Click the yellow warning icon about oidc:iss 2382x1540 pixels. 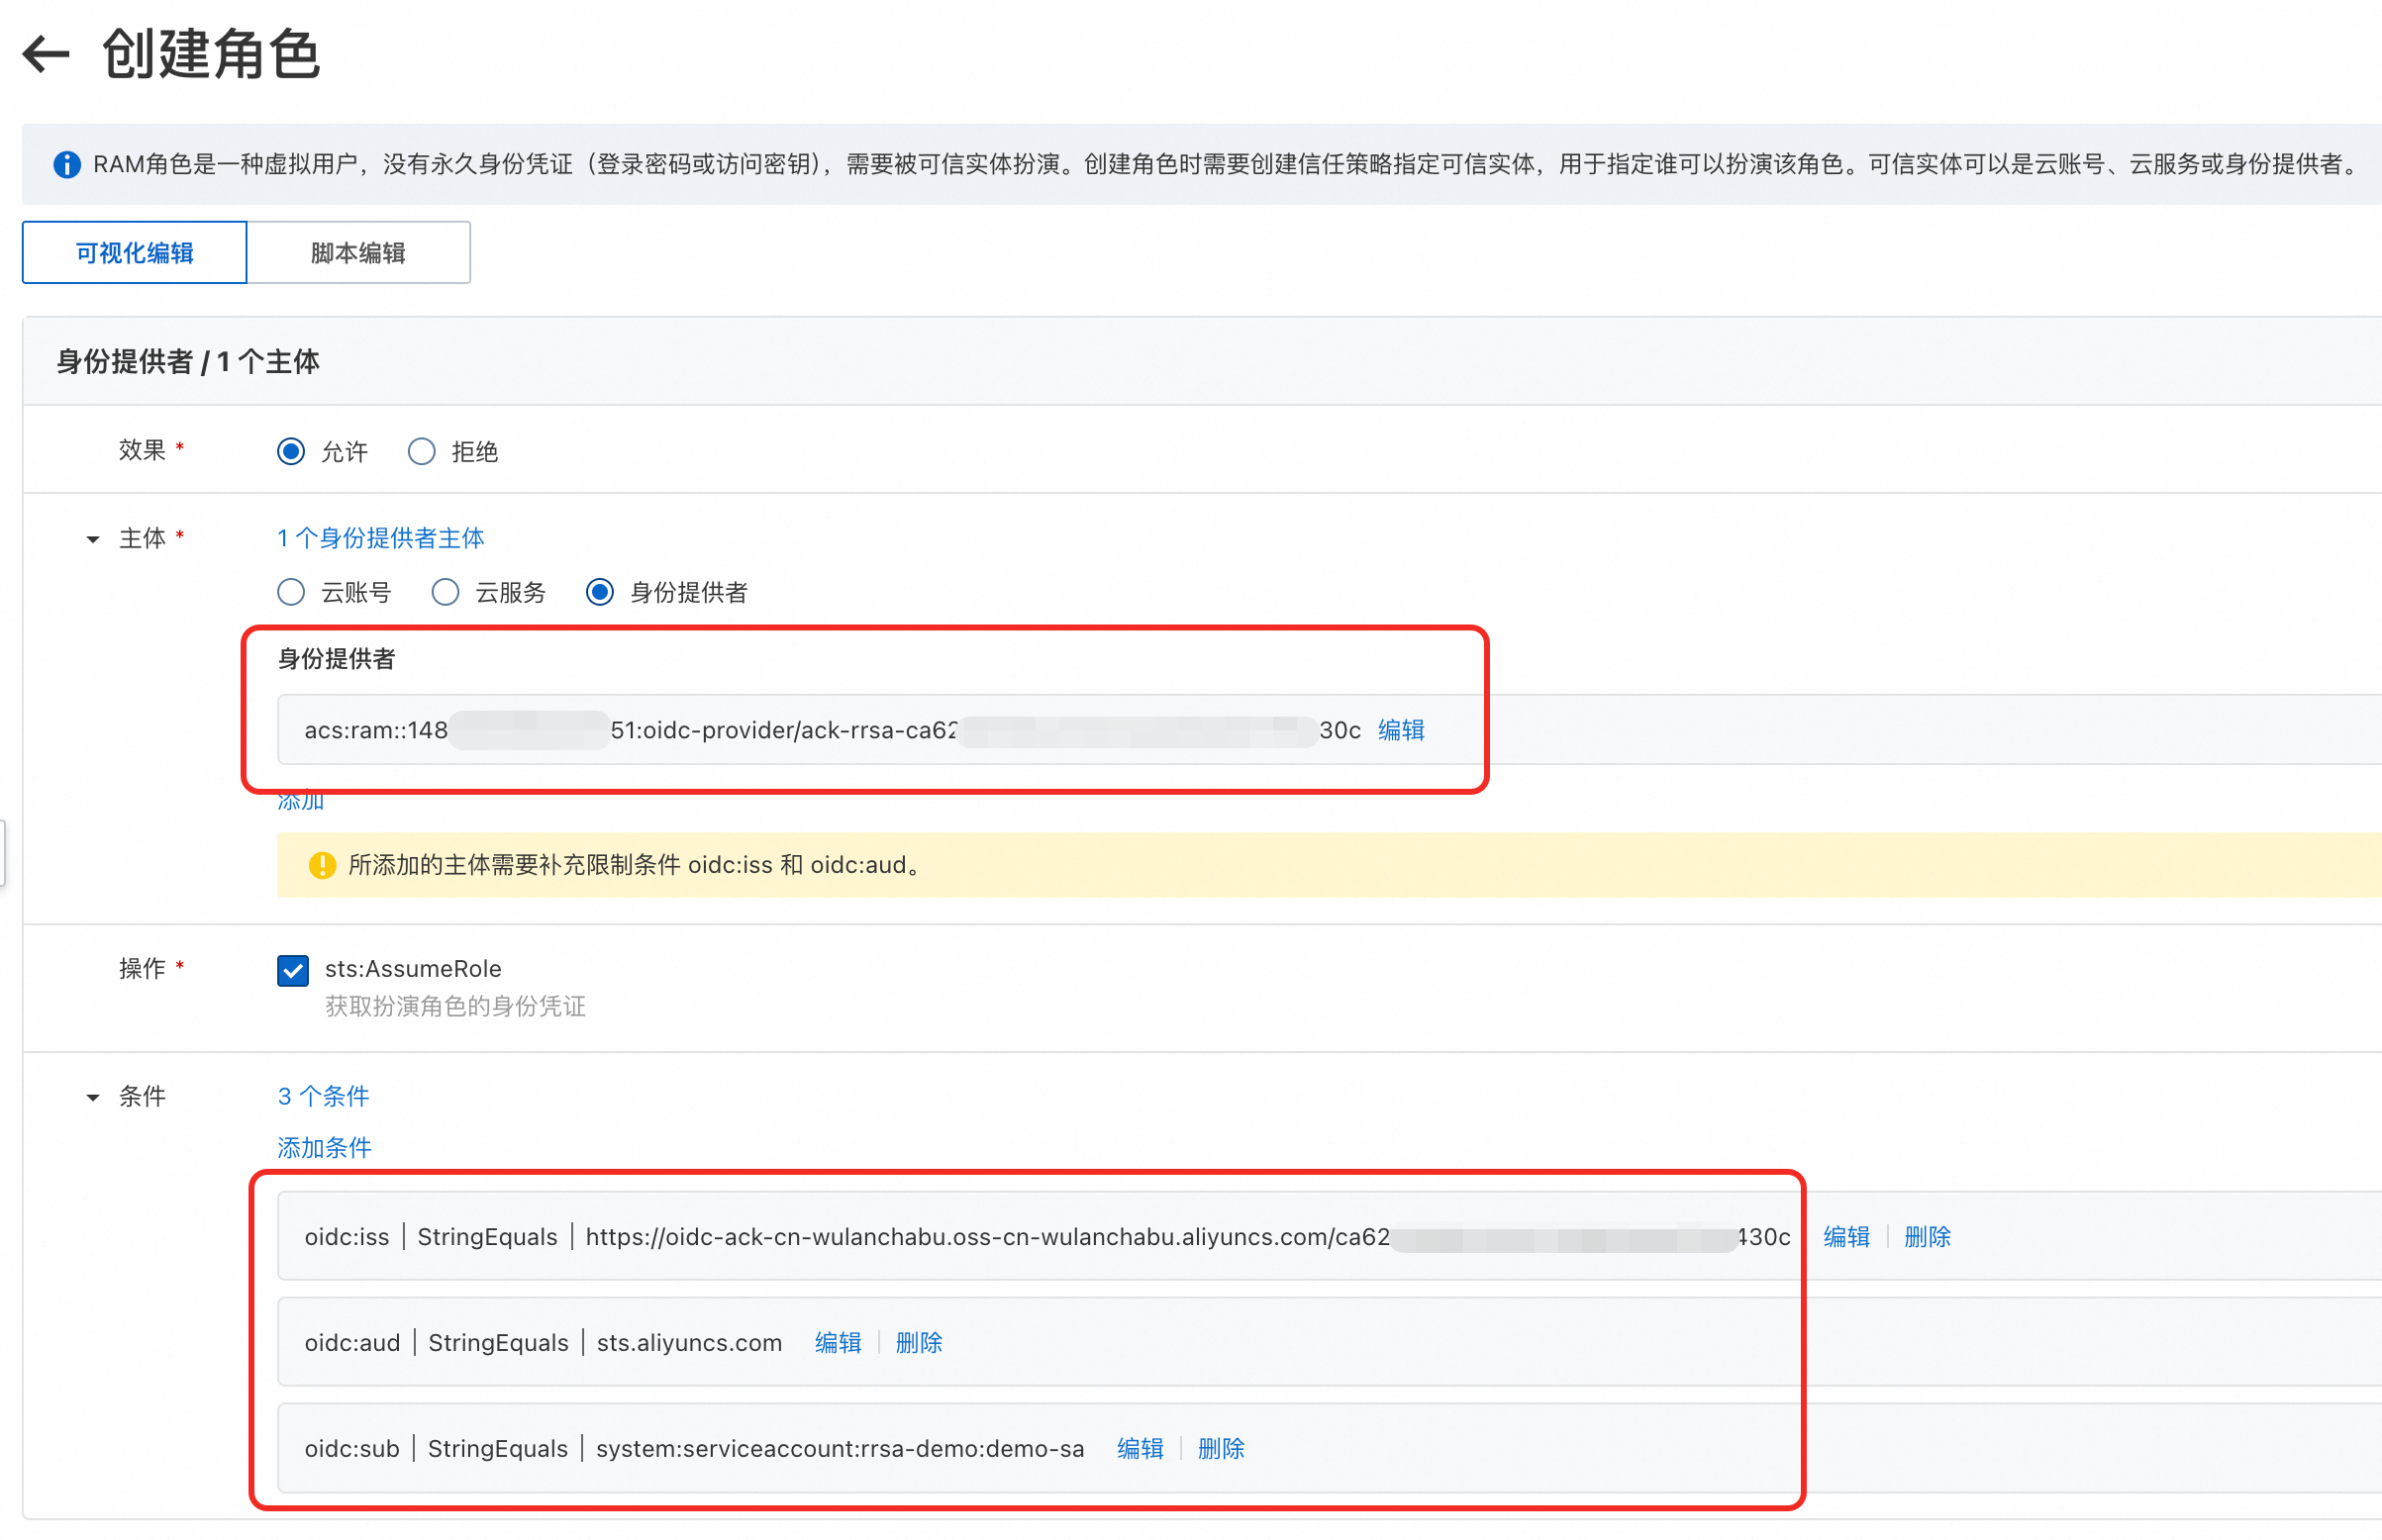pos(322,865)
